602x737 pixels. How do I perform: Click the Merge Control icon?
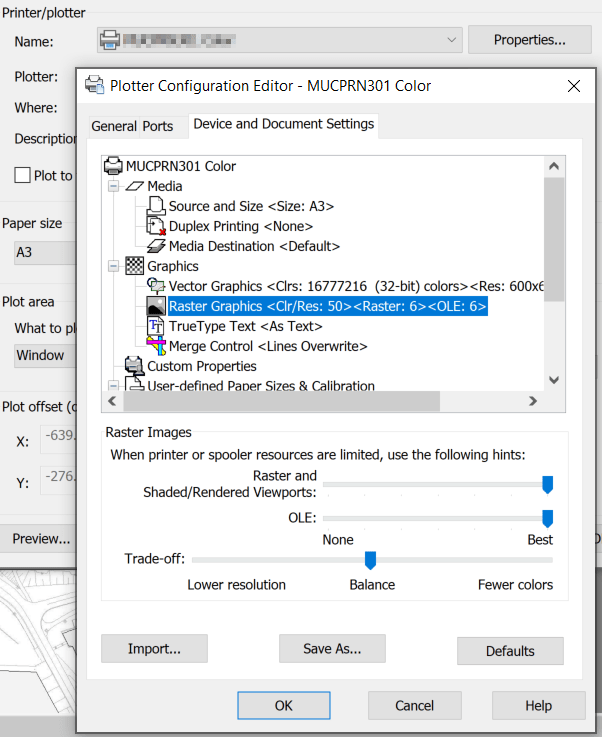156,346
